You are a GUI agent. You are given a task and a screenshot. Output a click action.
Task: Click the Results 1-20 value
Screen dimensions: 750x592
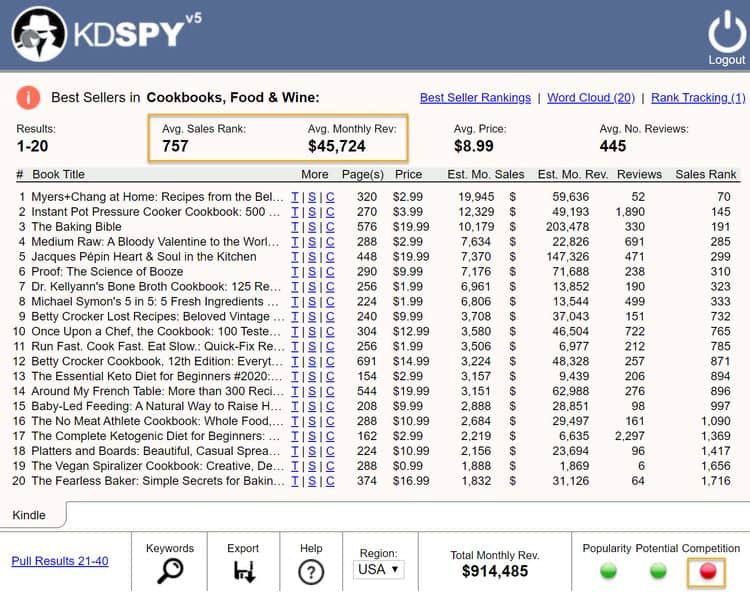pyautogui.click(x=32, y=146)
